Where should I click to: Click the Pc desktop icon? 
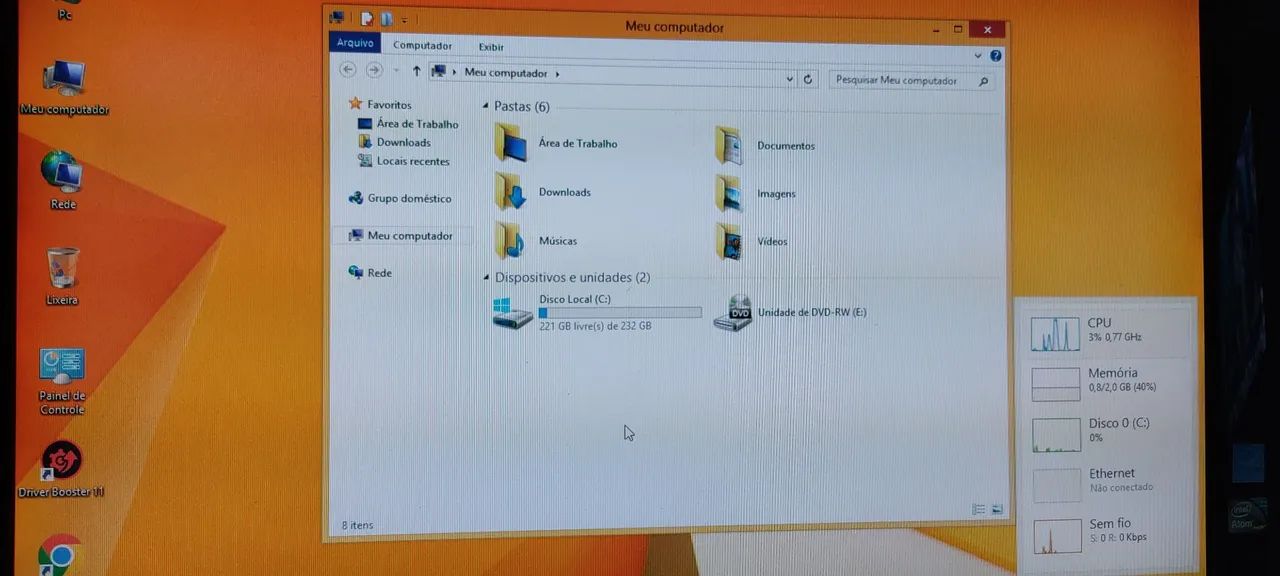coord(65,11)
